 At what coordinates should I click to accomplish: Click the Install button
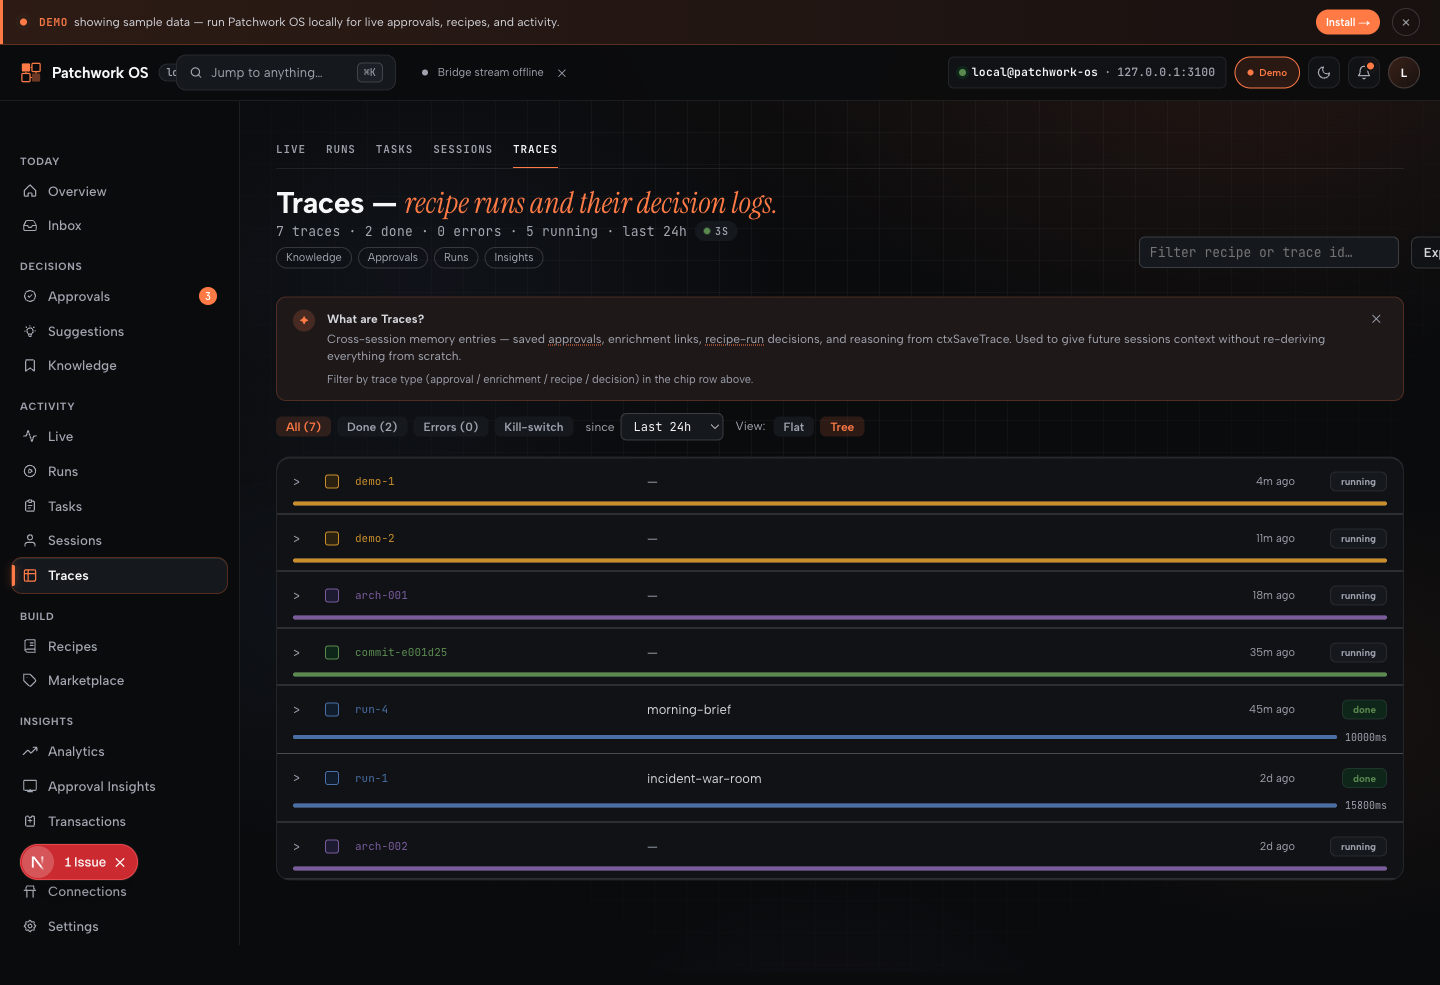1347,22
